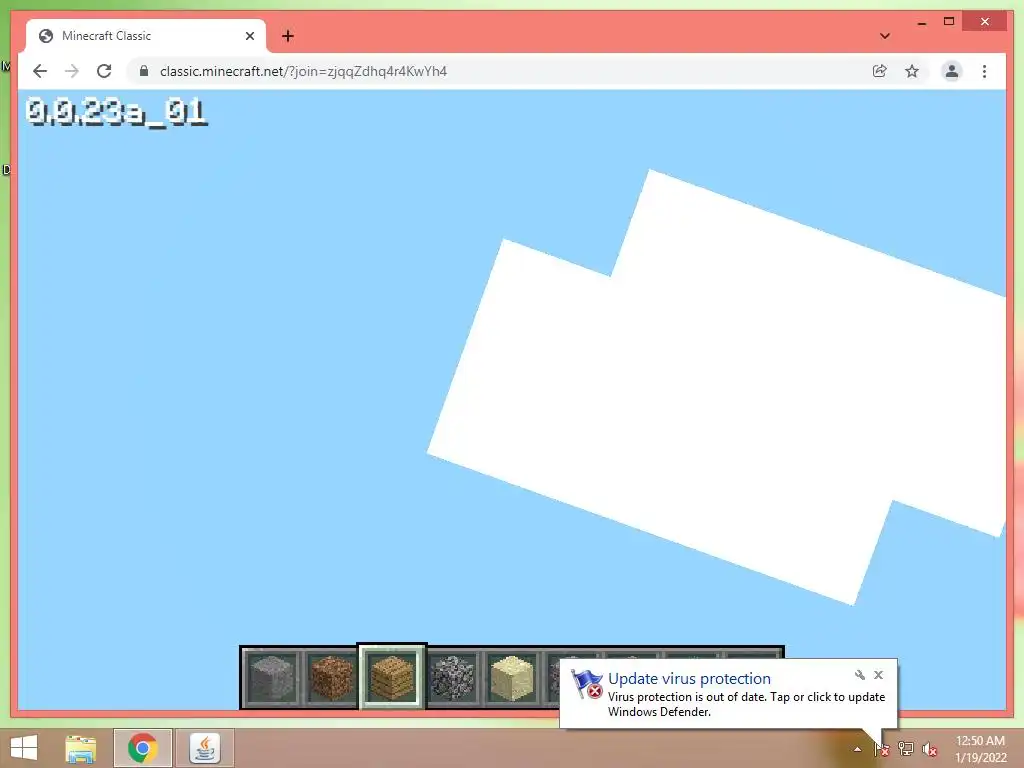Click the Windows Defender flag icon in notification
The image size is (1024, 768).
click(x=586, y=684)
